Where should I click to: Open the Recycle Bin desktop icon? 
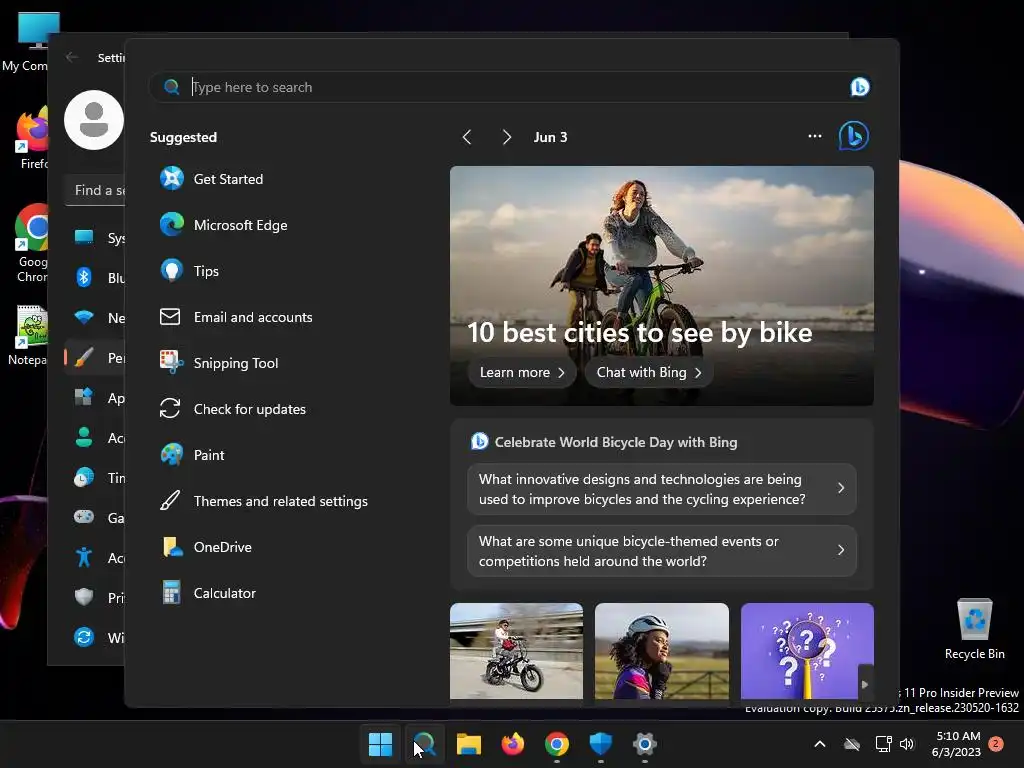click(974, 629)
